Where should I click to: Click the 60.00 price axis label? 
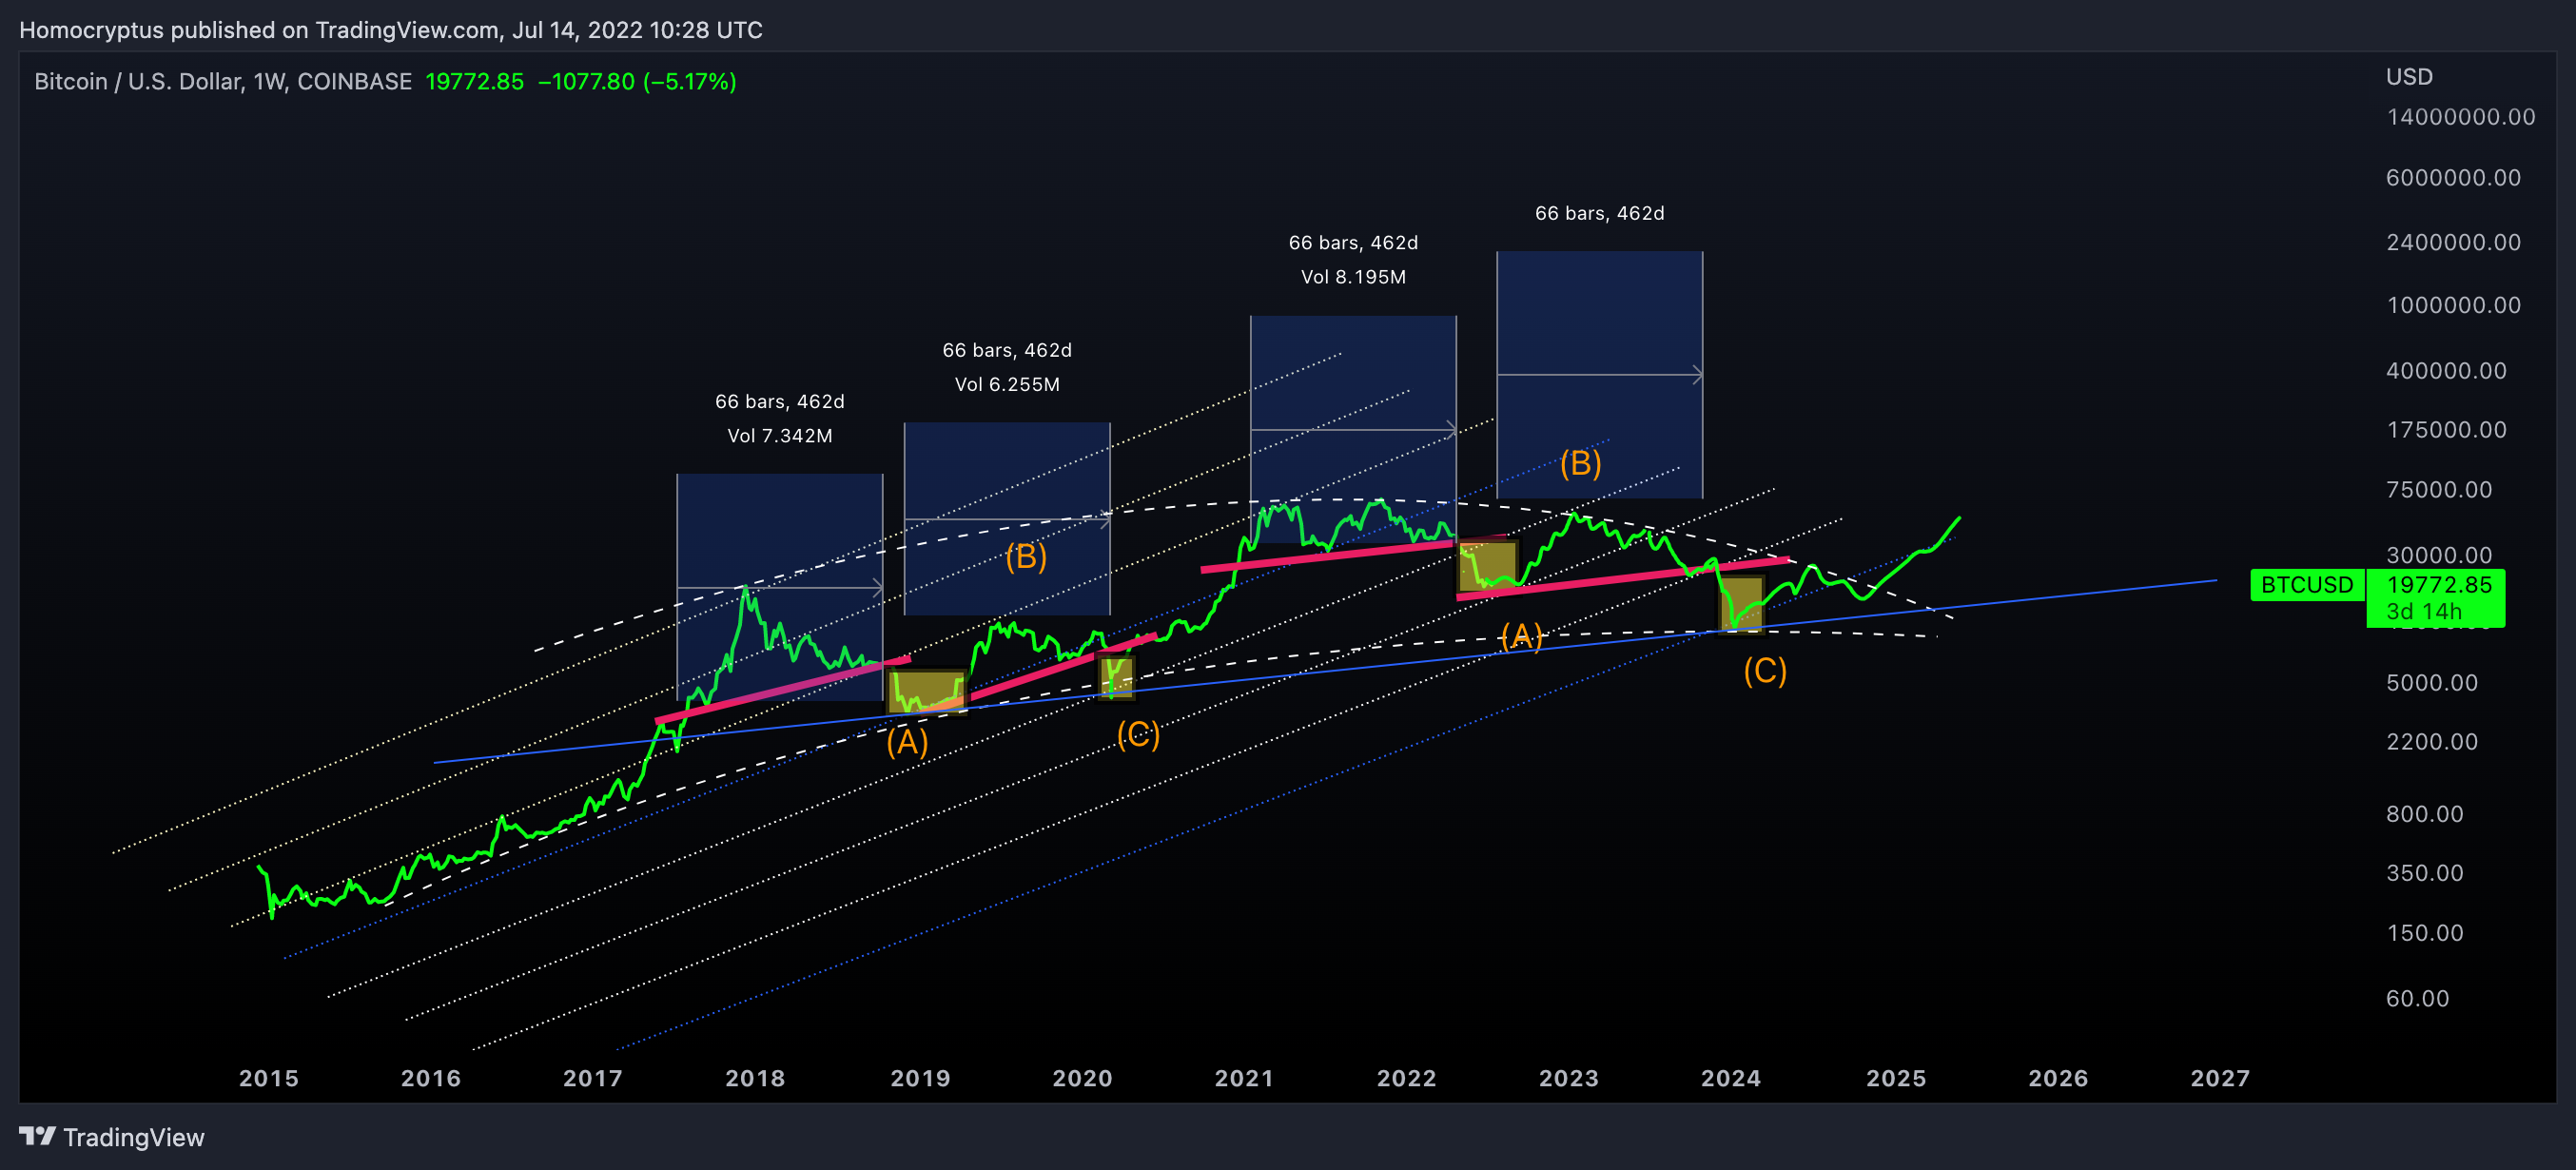[2417, 999]
